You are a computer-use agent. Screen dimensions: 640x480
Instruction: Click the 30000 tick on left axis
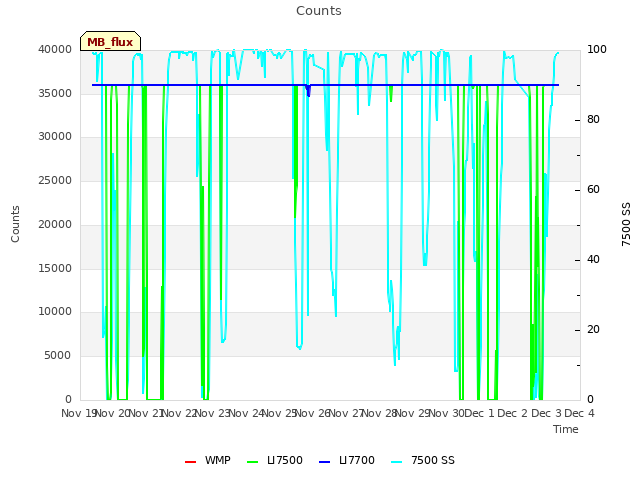(55, 136)
